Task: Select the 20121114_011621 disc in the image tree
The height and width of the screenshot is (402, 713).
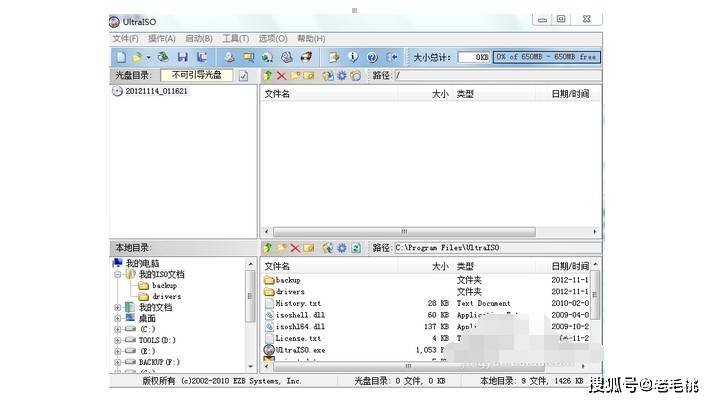Action: 156,91
